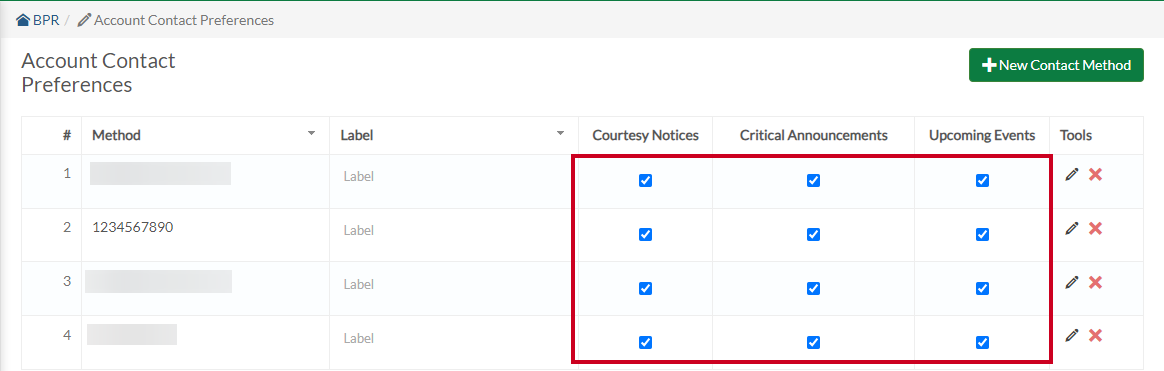1164x371 pixels.
Task: Click the Critical Announcements column header
Action: (814, 135)
